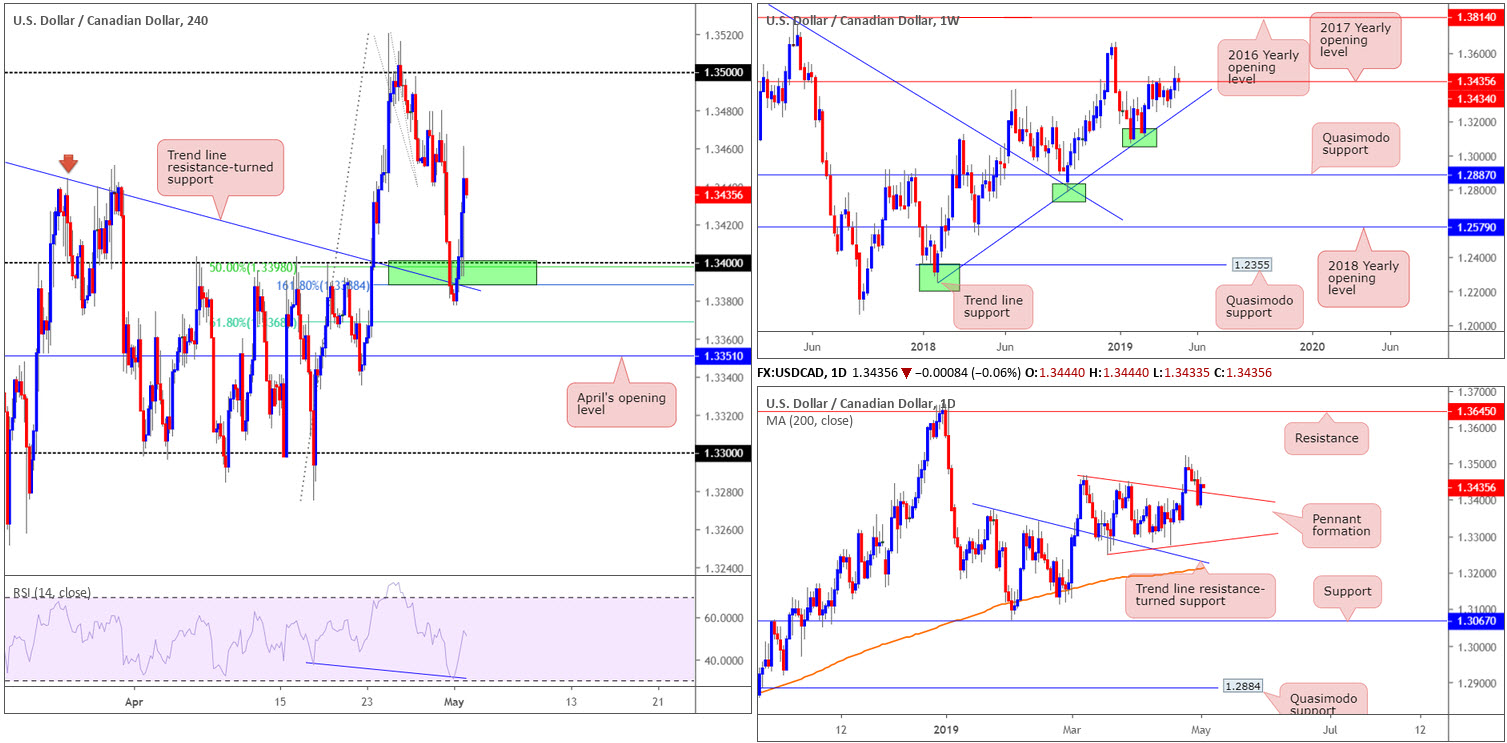Viewport: 1507px width, 743px height.
Task: Click the RSI (14, close) indicator label
Action: click(x=52, y=593)
